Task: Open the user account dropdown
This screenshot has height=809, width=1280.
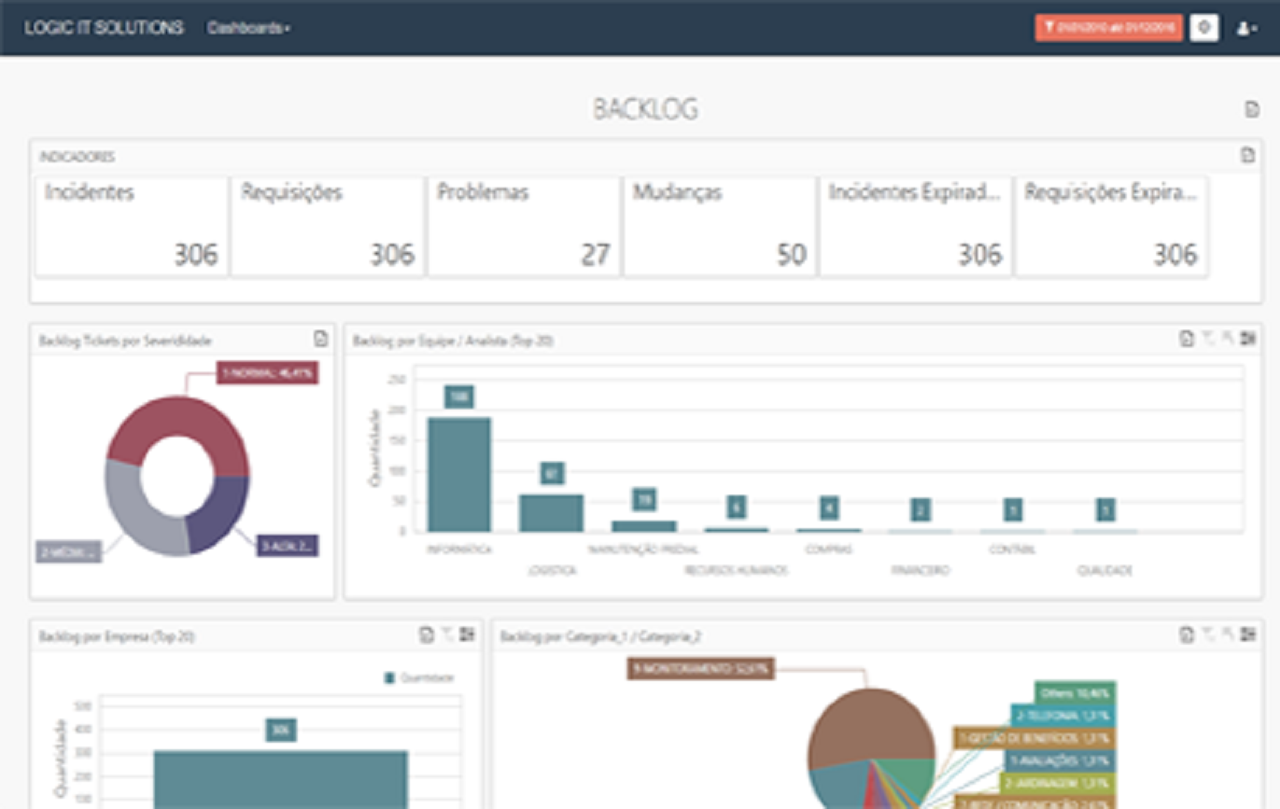Action: click(1246, 29)
